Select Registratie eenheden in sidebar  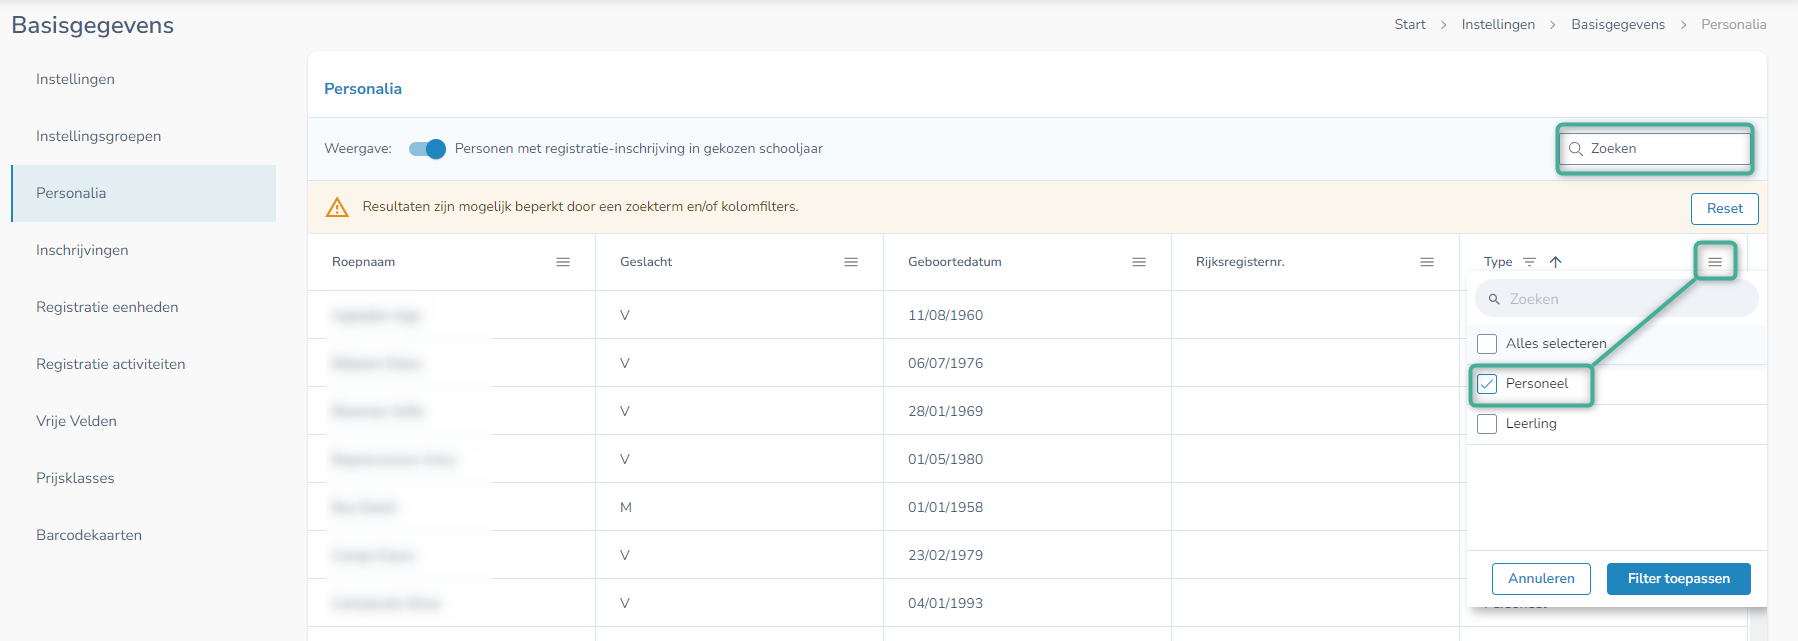[107, 307]
